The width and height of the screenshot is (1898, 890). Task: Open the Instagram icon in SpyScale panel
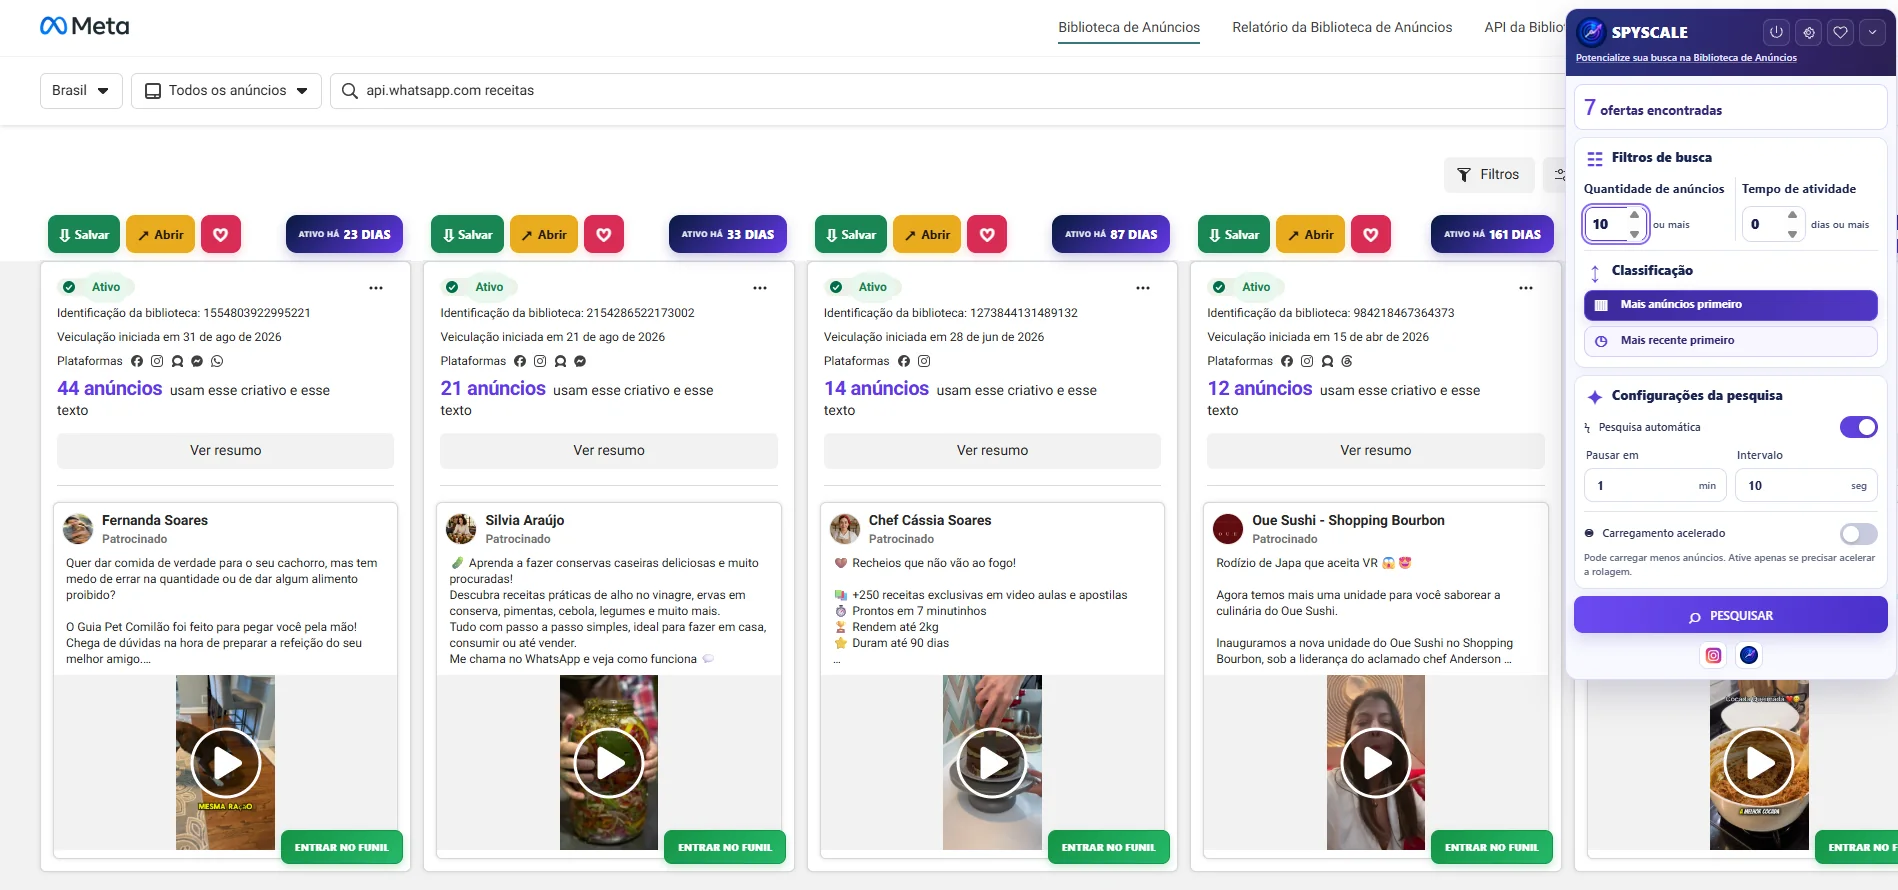pyautogui.click(x=1713, y=655)
